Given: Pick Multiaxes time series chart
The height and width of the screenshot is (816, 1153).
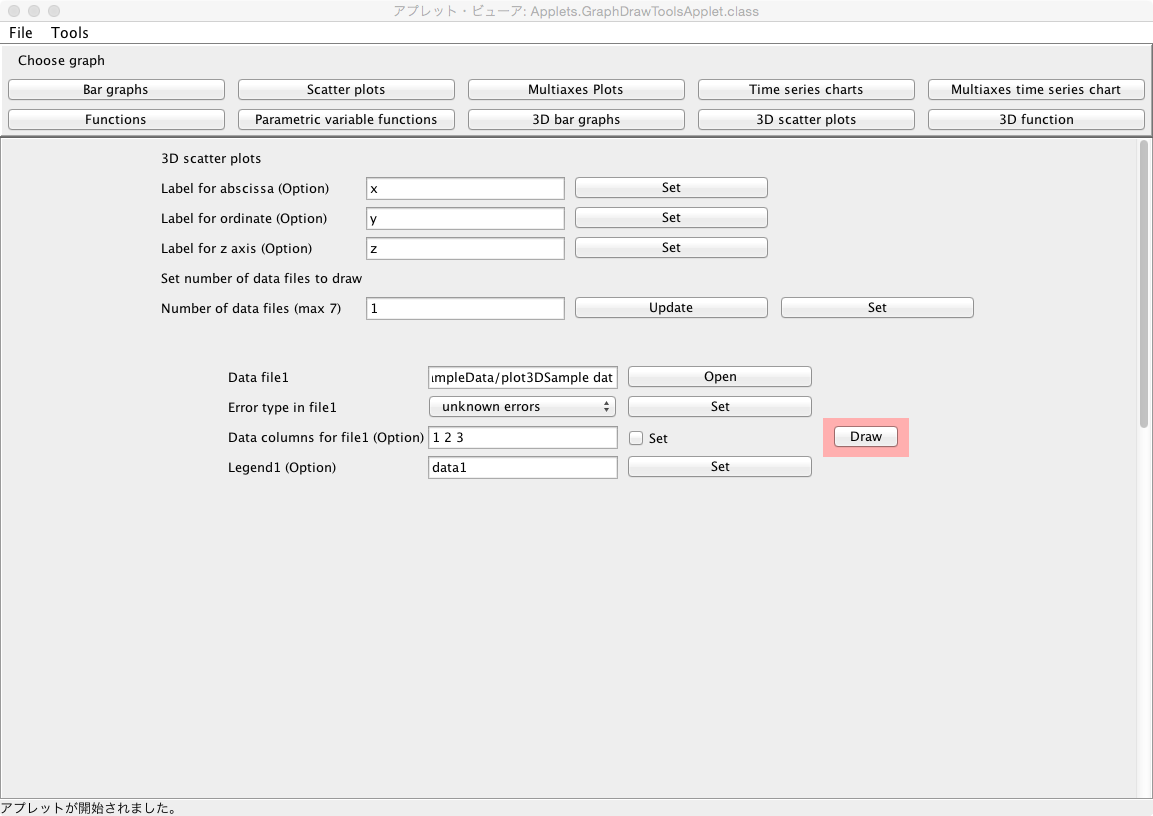Looking at the screenshot, I should pyautogui.click(x=1036, y=90).
